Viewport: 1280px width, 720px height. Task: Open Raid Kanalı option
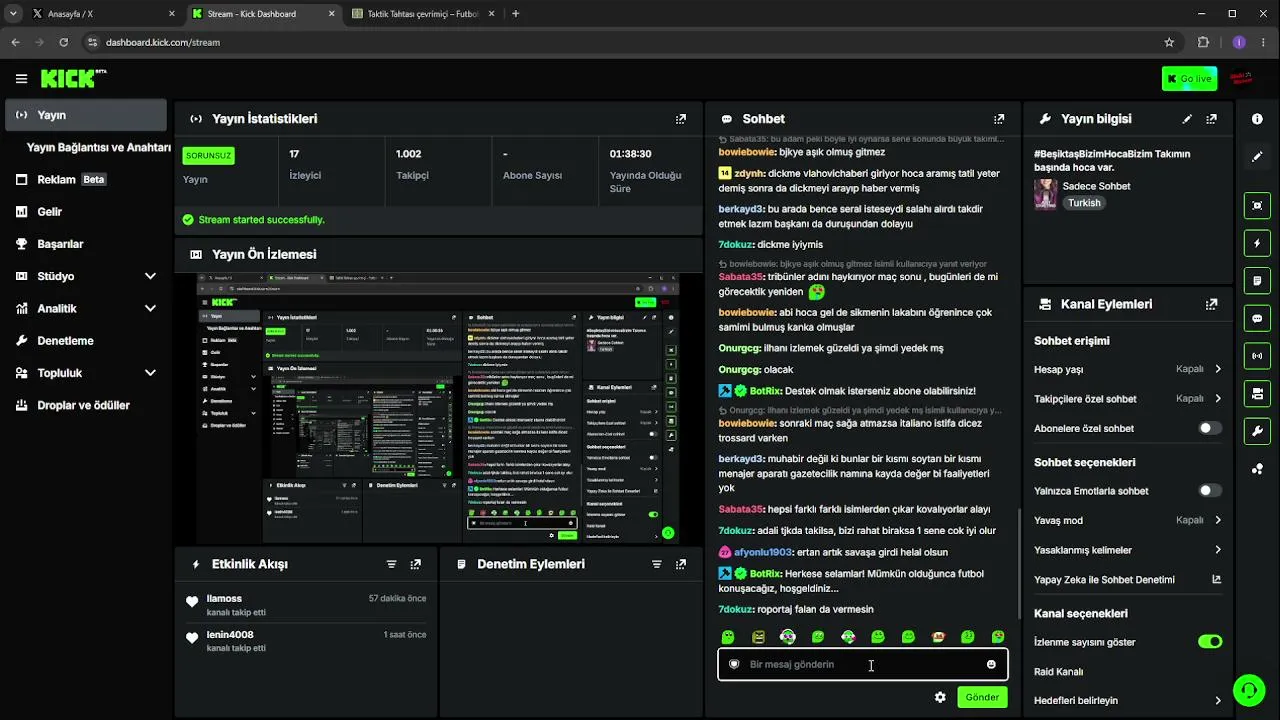coord(1058,672)
